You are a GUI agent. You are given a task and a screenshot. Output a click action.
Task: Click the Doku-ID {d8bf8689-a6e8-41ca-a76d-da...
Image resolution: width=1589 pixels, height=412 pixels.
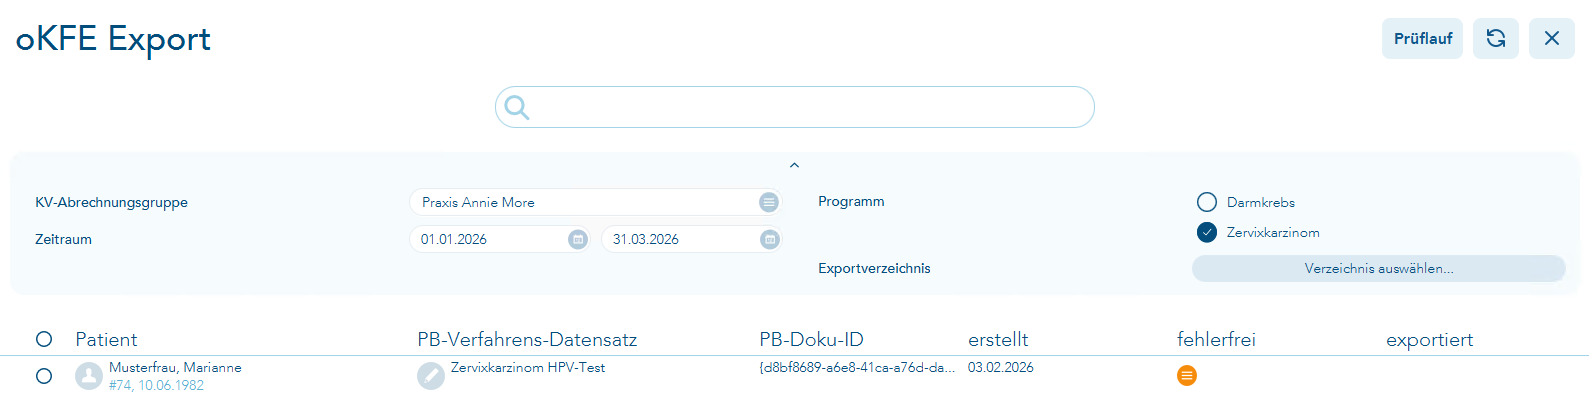coord(857,367)
